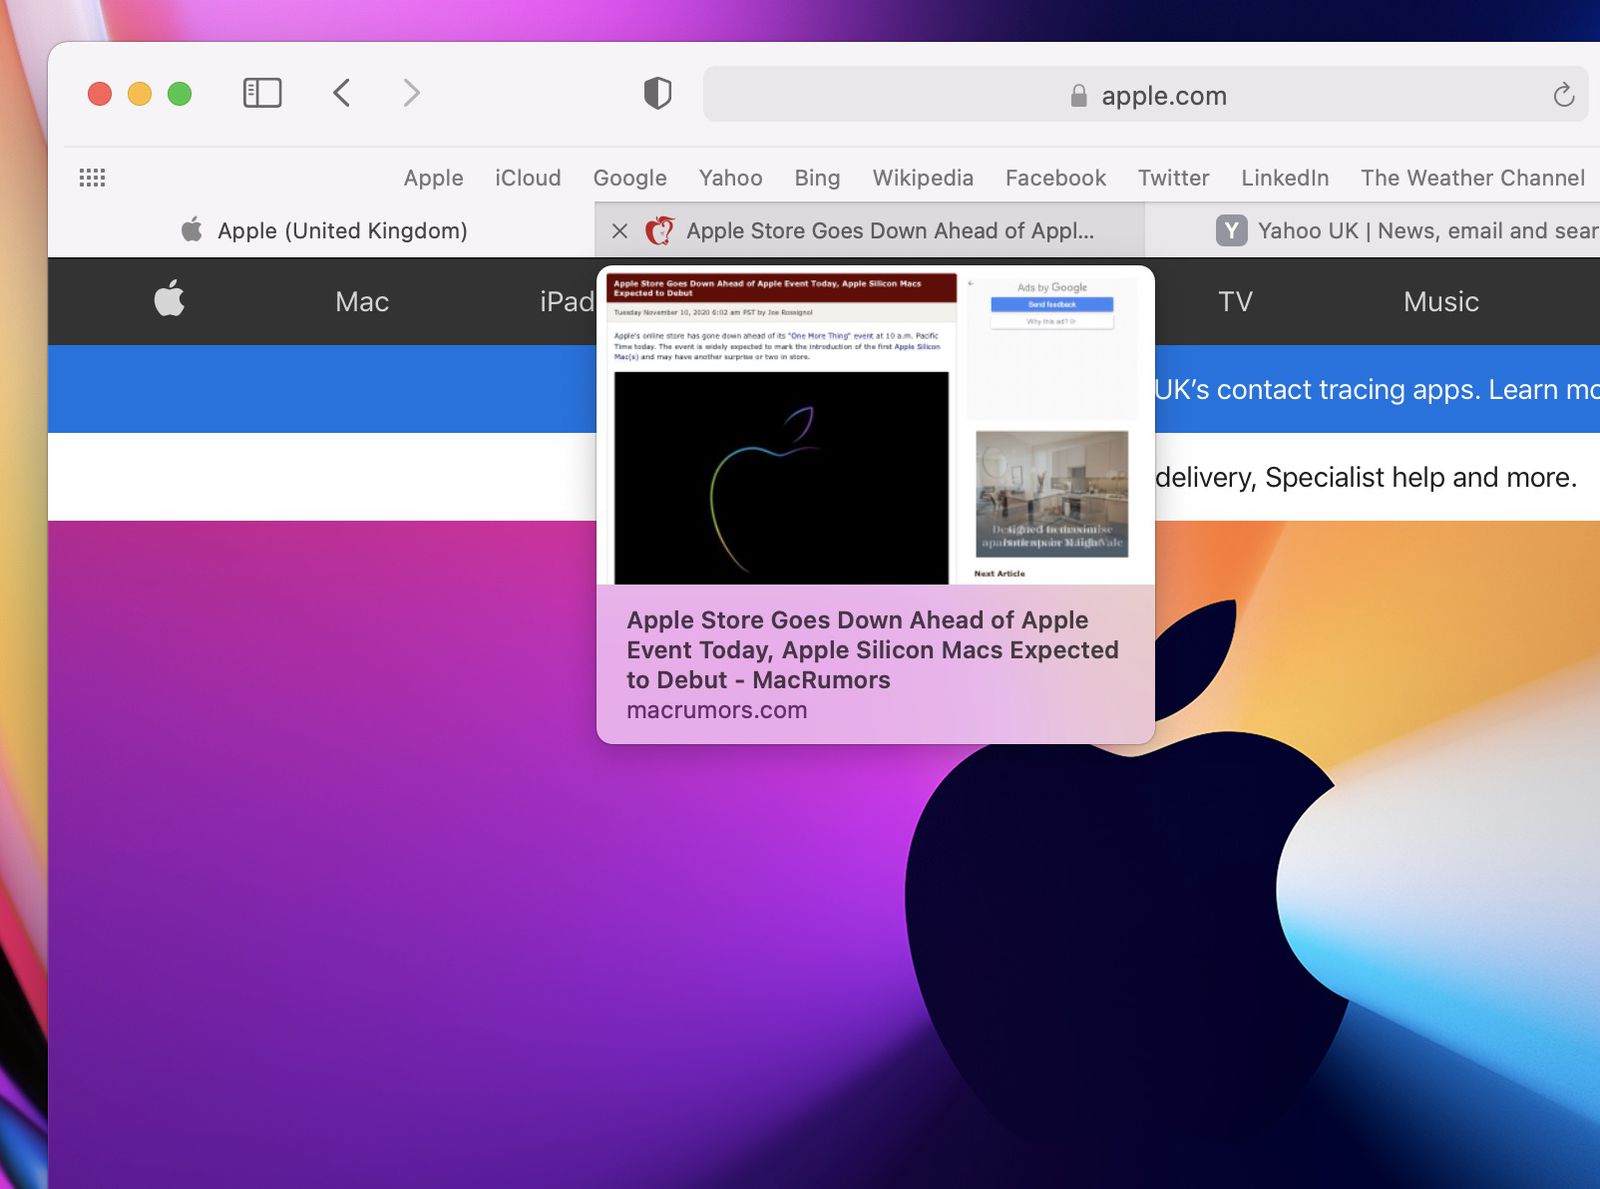Visit Twitter from the favorites bar
Viewport: 1600px width, 1189px height.
point(1172,177)
